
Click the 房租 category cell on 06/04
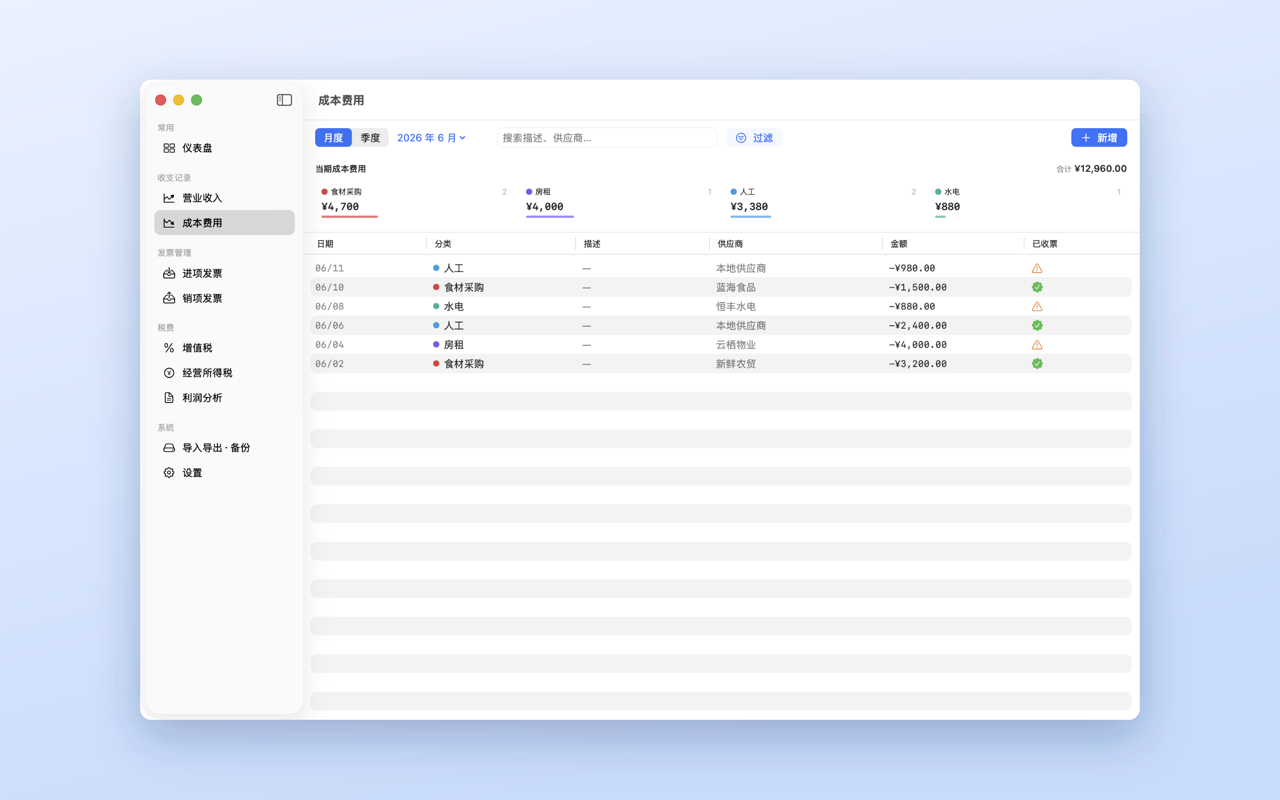[x=448, y=344]
